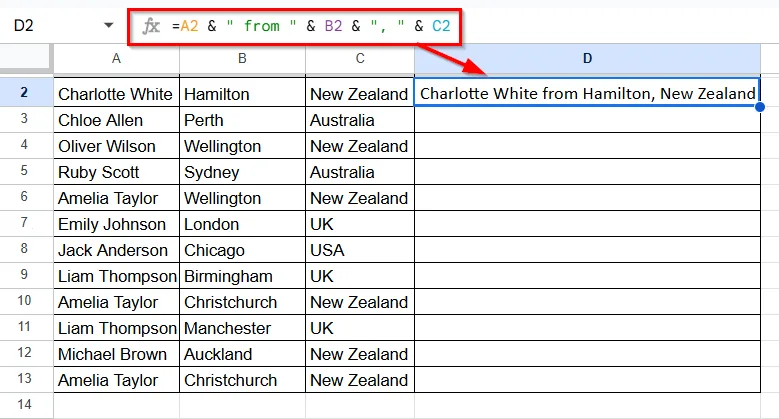Image resolution: width=779 pixels, height=419 pixels.
Task: Click New Zealand cell in row 12
Action: point(360,354)
